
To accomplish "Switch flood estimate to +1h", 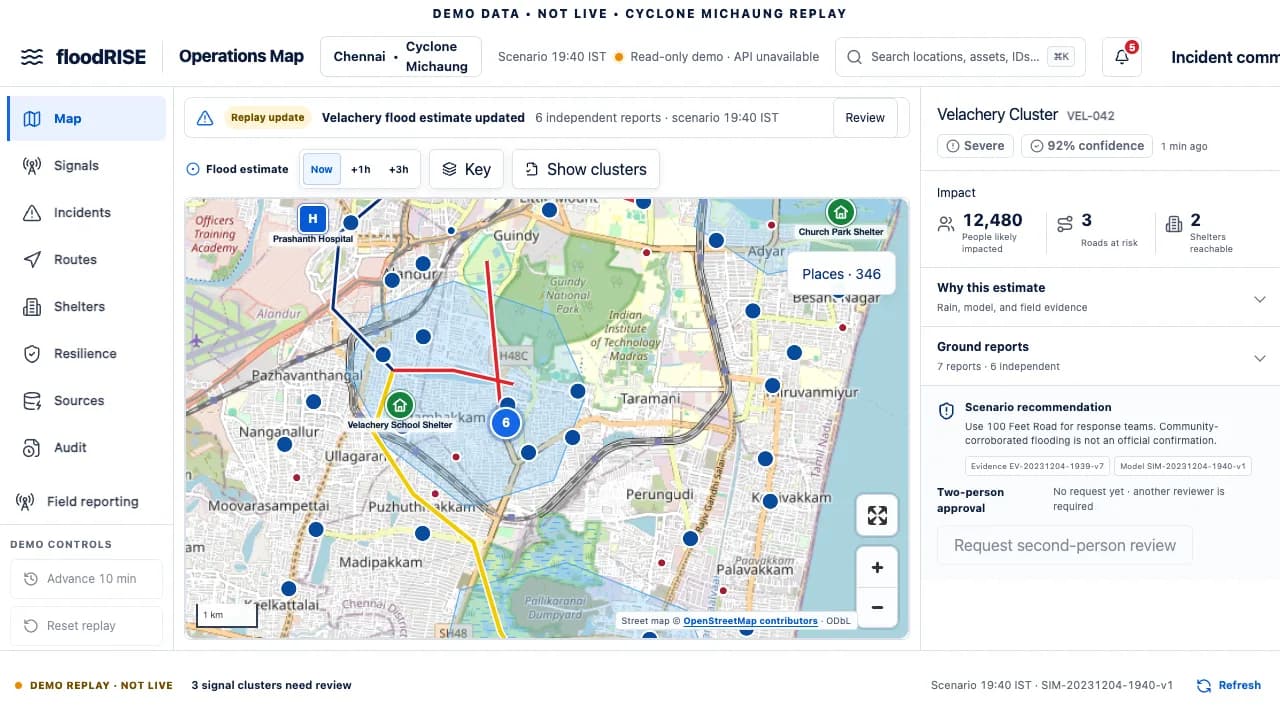I will (360, 169).
